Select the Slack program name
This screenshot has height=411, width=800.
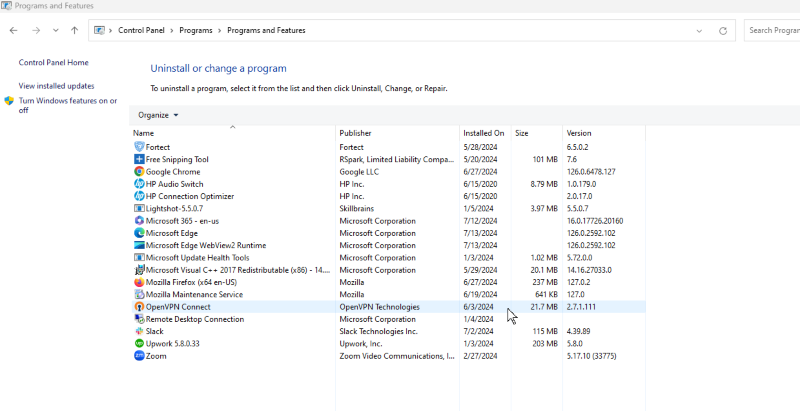tap(155, 331)
